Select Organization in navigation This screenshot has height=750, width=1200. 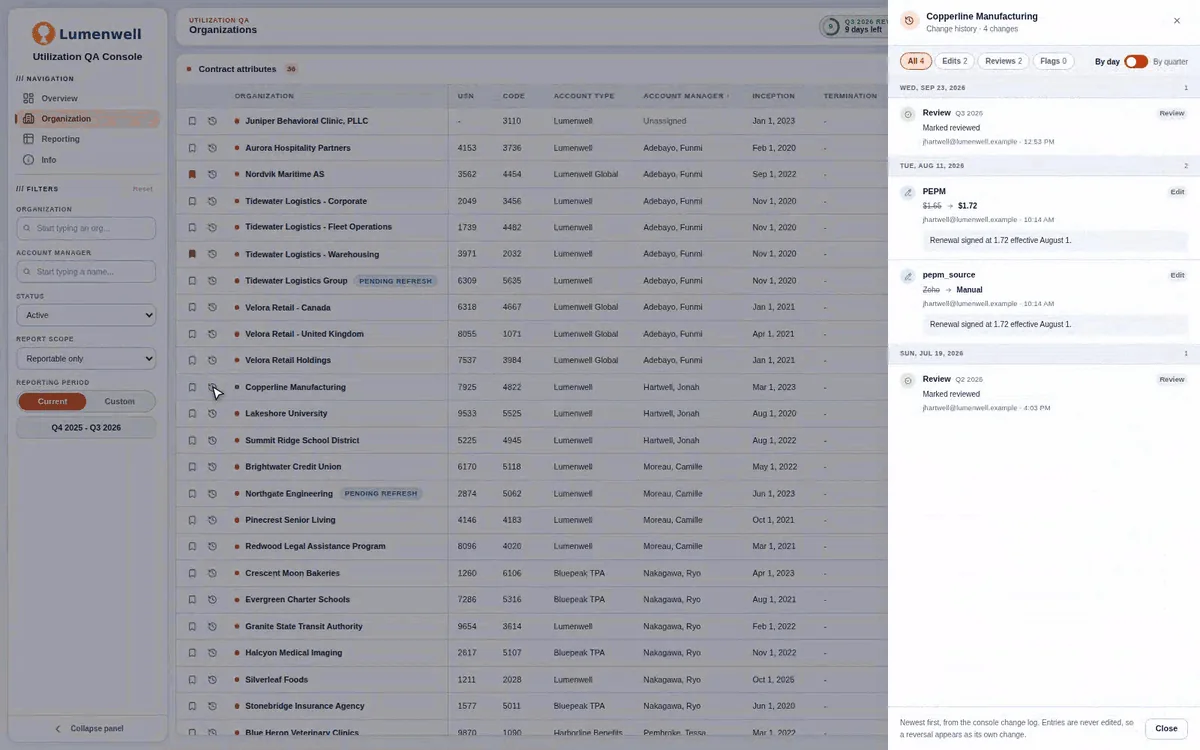pos(86,118)
